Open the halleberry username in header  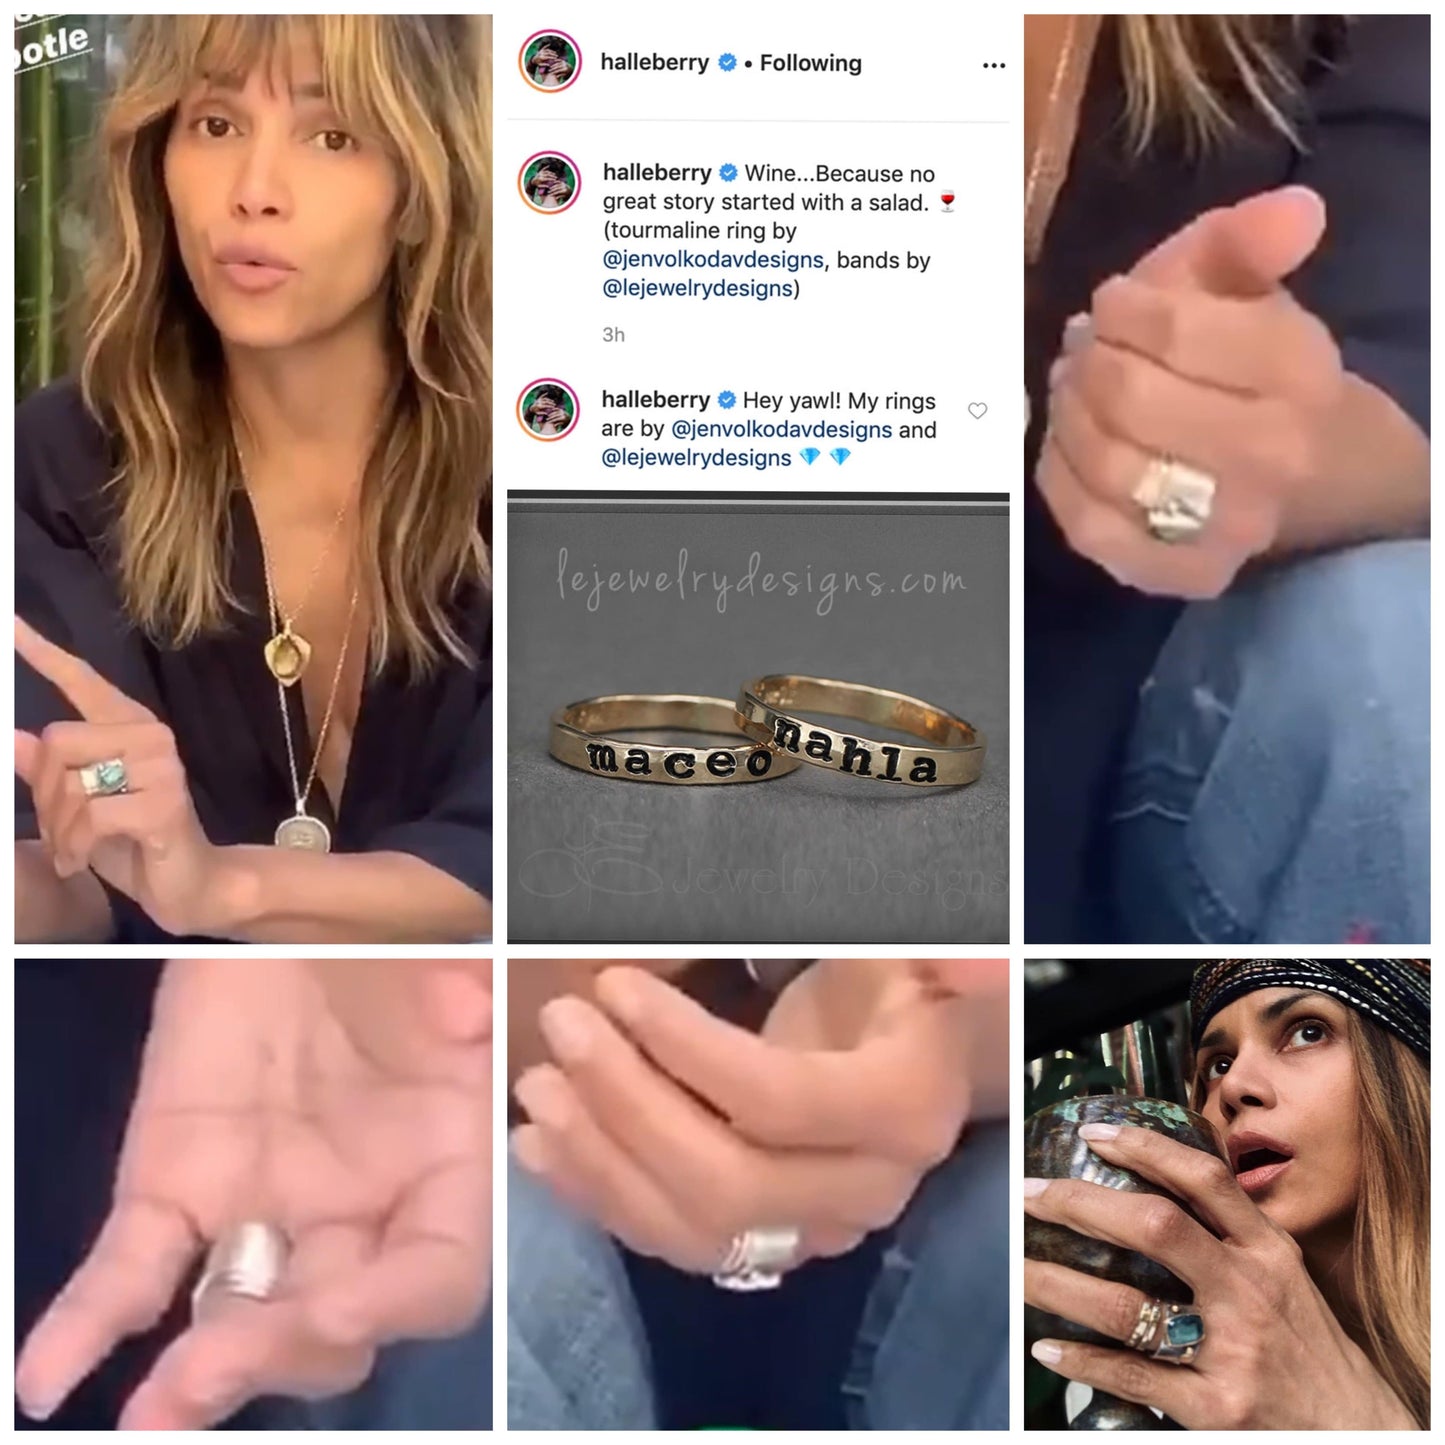654,62
